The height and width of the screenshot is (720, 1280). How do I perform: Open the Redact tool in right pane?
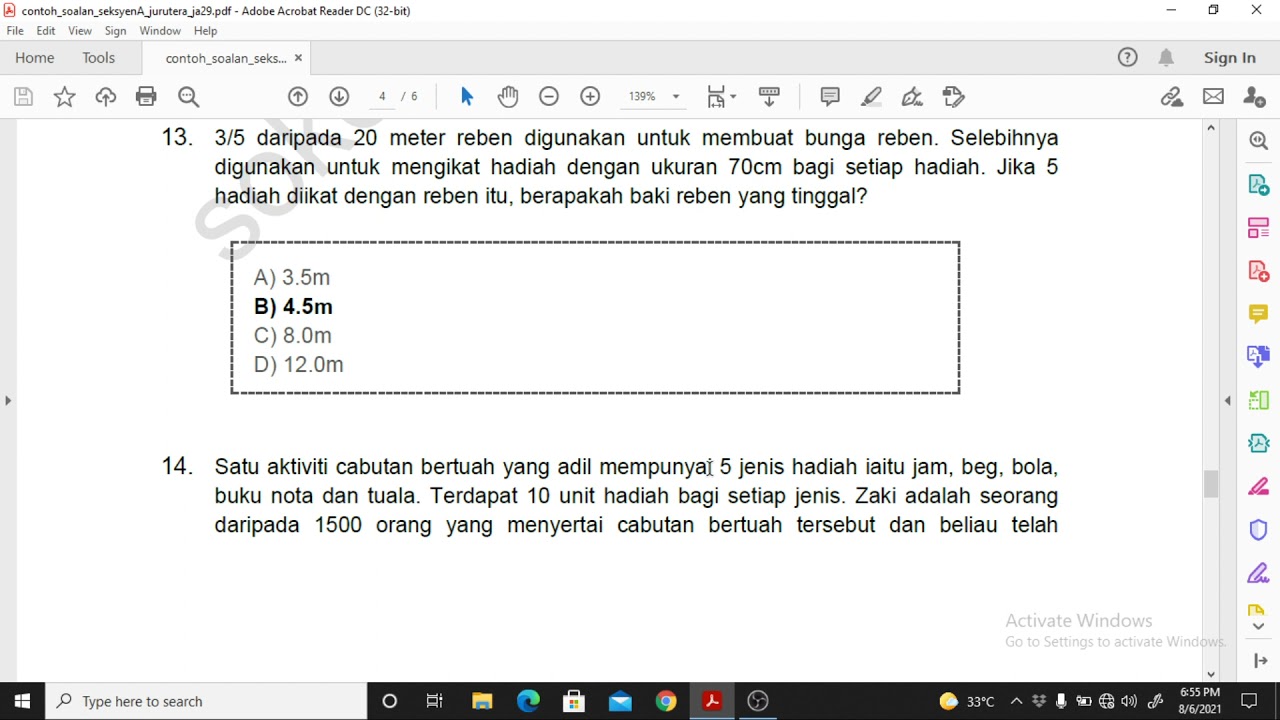(x=1258, y=487)
